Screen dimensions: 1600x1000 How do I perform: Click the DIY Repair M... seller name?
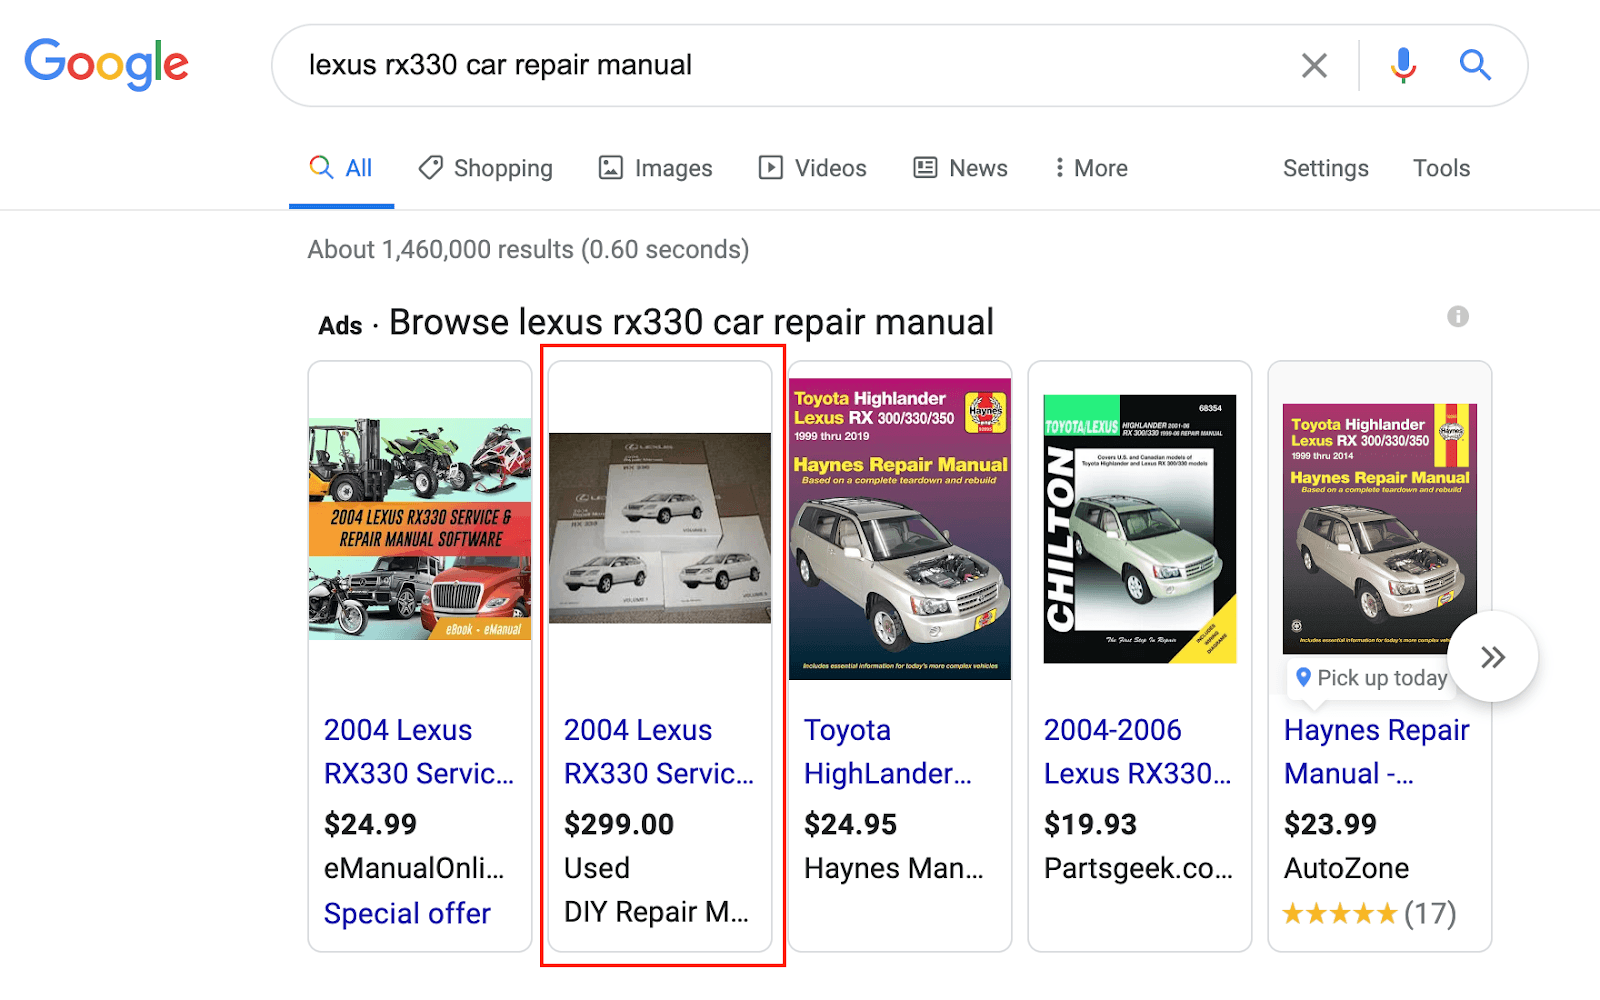coord(656,912)
